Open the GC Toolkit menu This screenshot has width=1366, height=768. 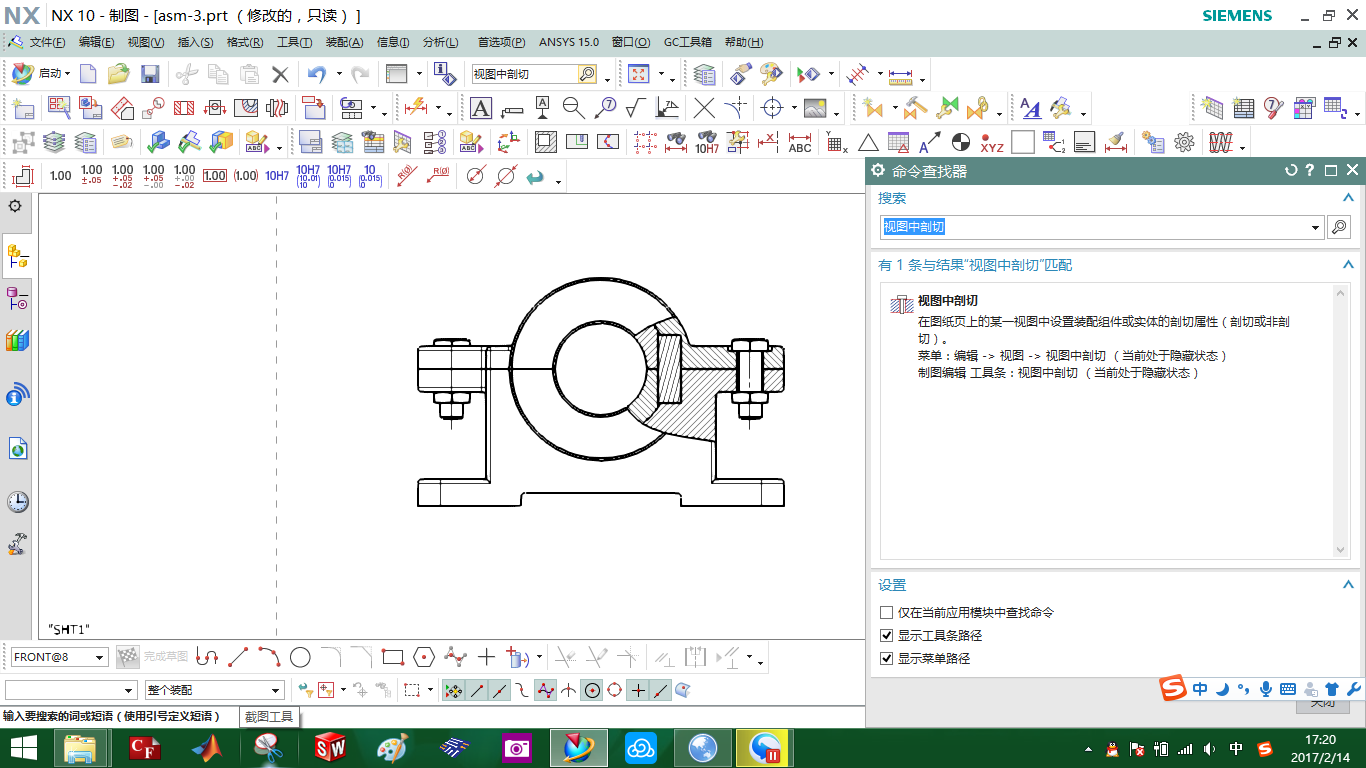coord(688,42)
